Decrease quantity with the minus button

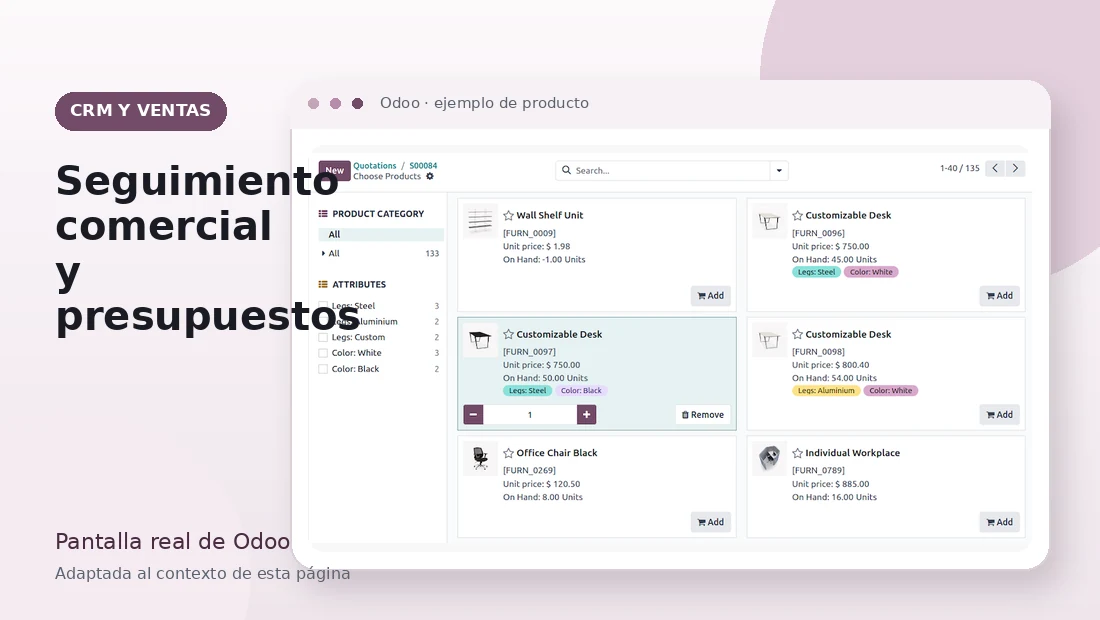click(x=474, y=415)
